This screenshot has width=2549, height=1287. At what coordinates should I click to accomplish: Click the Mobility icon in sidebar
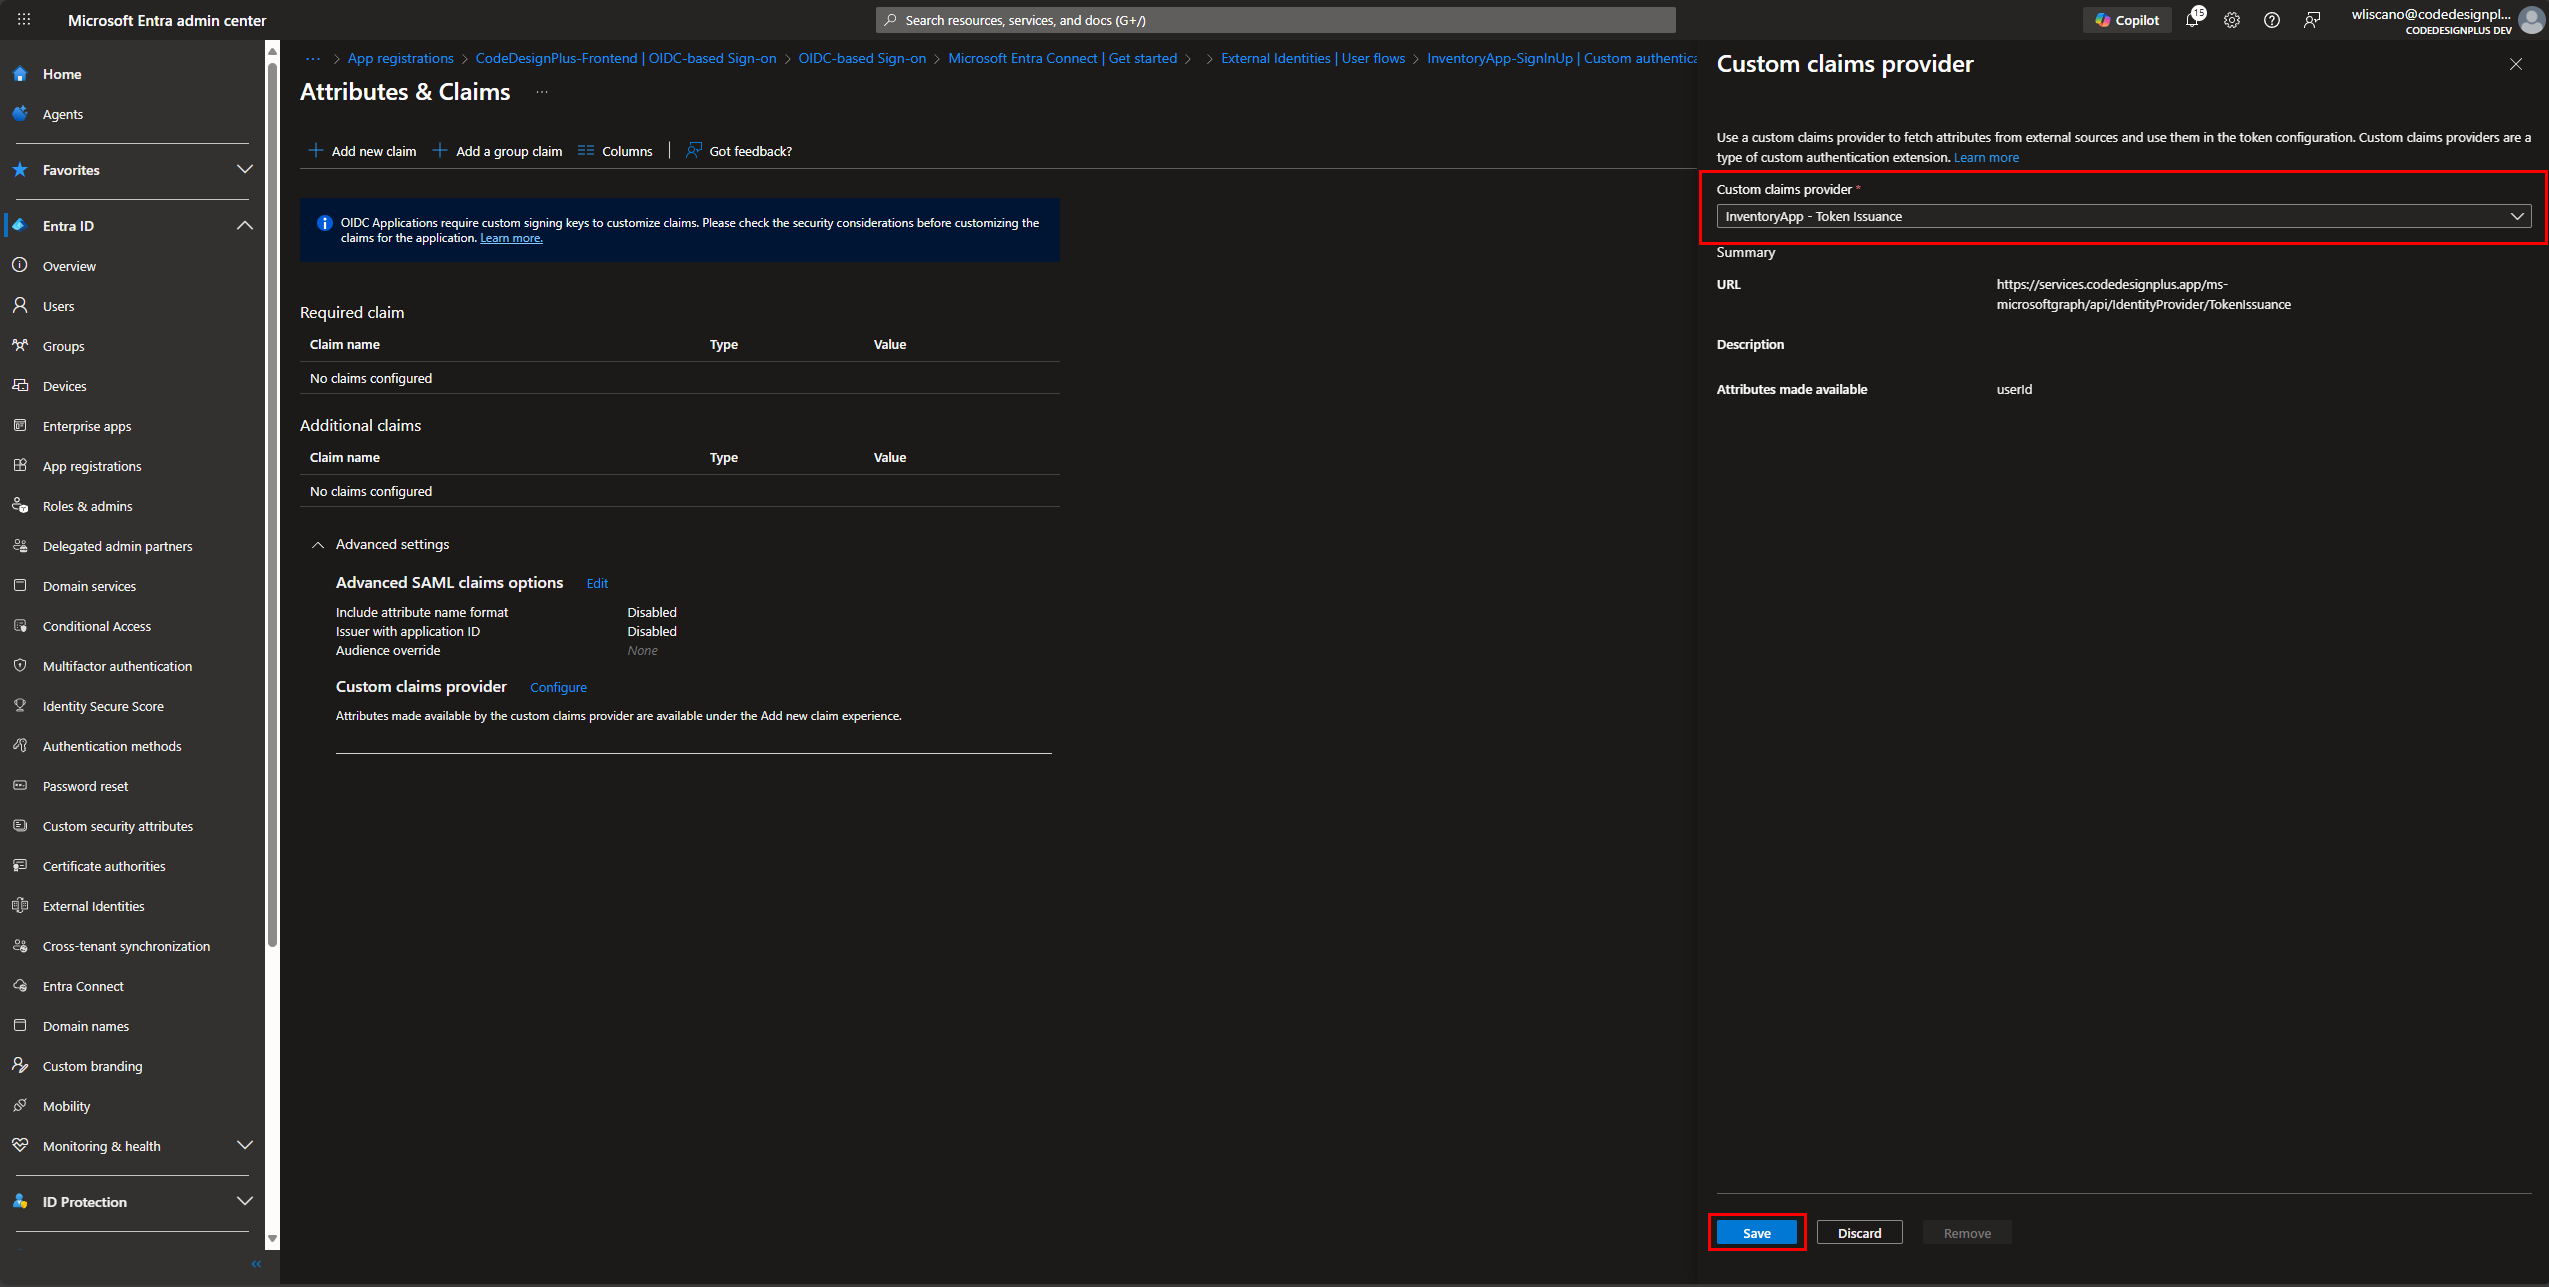20,1106
